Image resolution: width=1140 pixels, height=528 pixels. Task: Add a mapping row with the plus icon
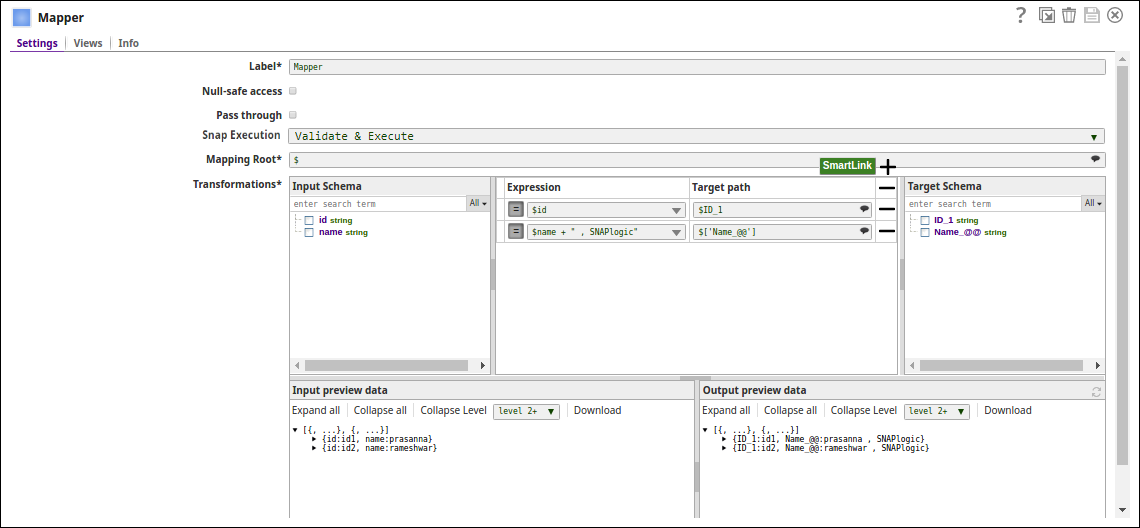point(887,167)
